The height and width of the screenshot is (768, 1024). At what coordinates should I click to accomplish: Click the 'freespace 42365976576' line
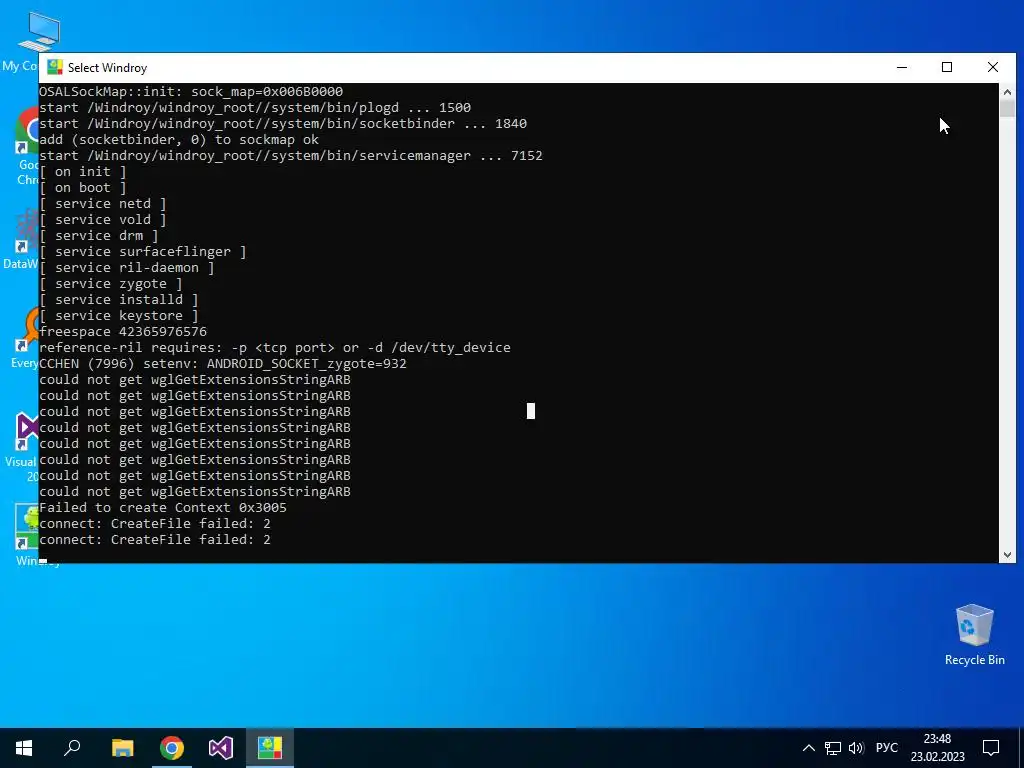(123, 332)
